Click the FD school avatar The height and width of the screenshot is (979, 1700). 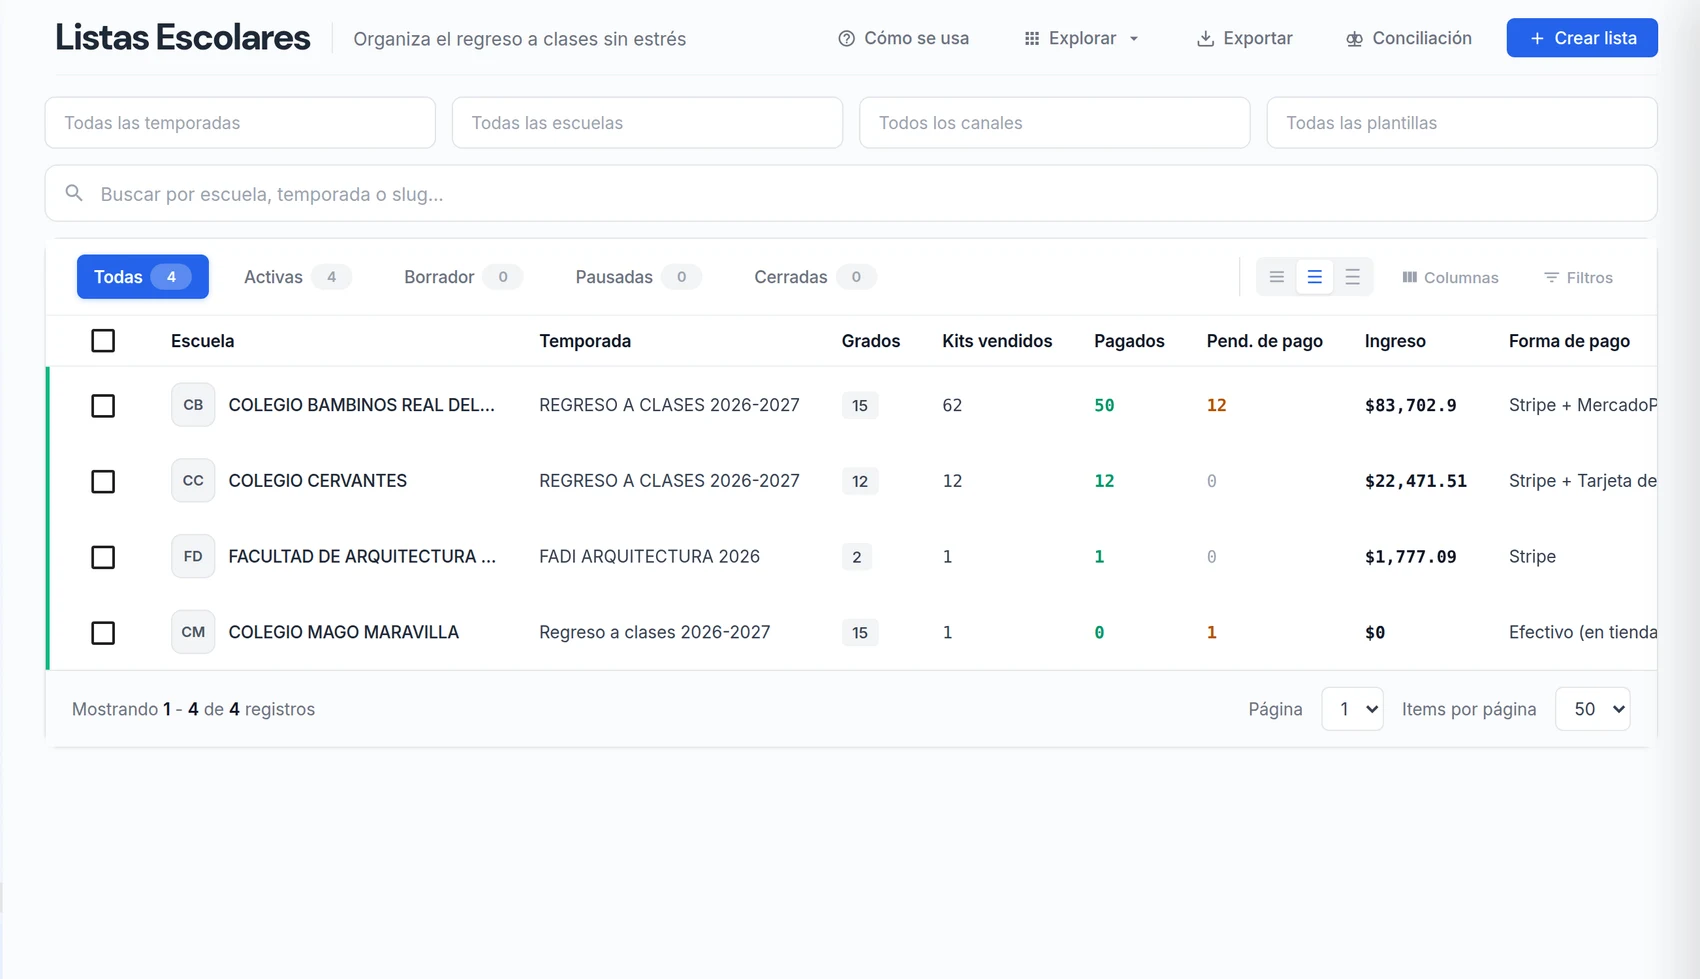click(193, 556)
